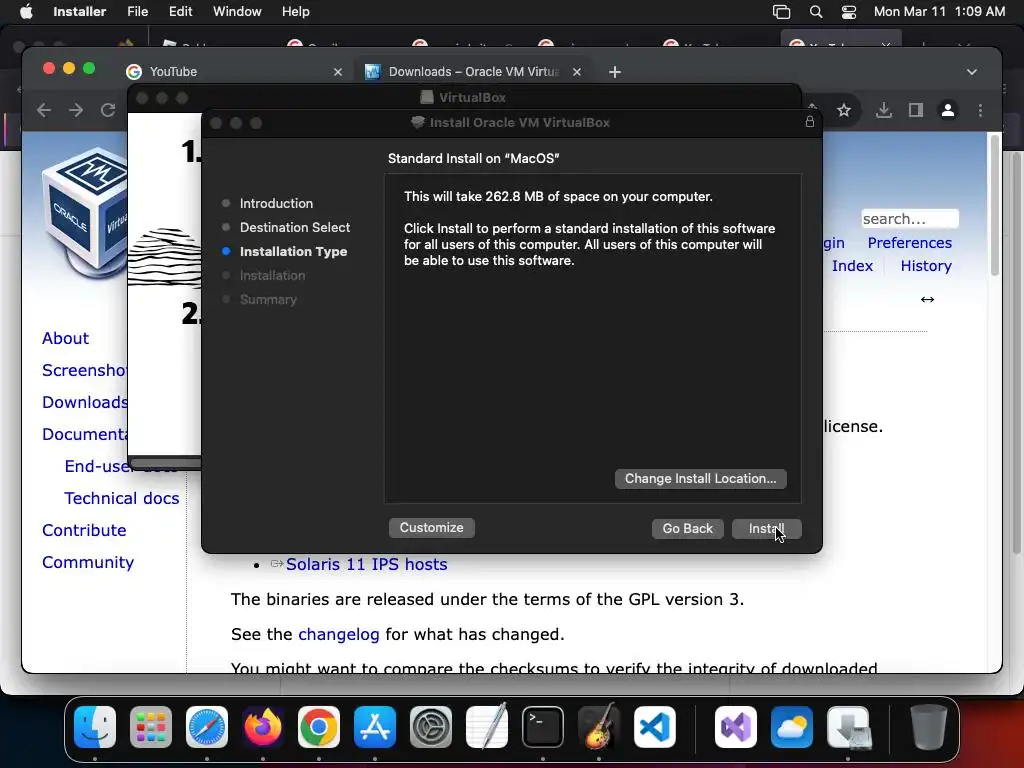This screenshot has height=768, width=1024.
Task: Open Spotlight search in menu bar
Action: tap(816, 12)
